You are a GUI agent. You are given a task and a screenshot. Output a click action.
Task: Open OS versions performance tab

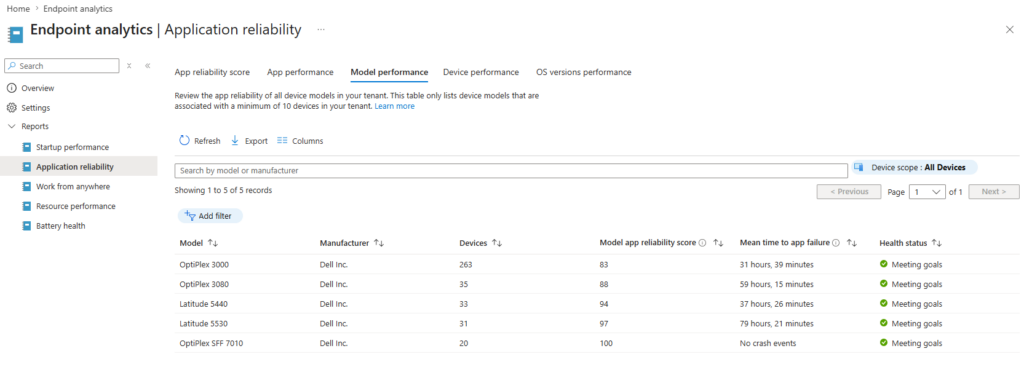click(x=584, y=72)
